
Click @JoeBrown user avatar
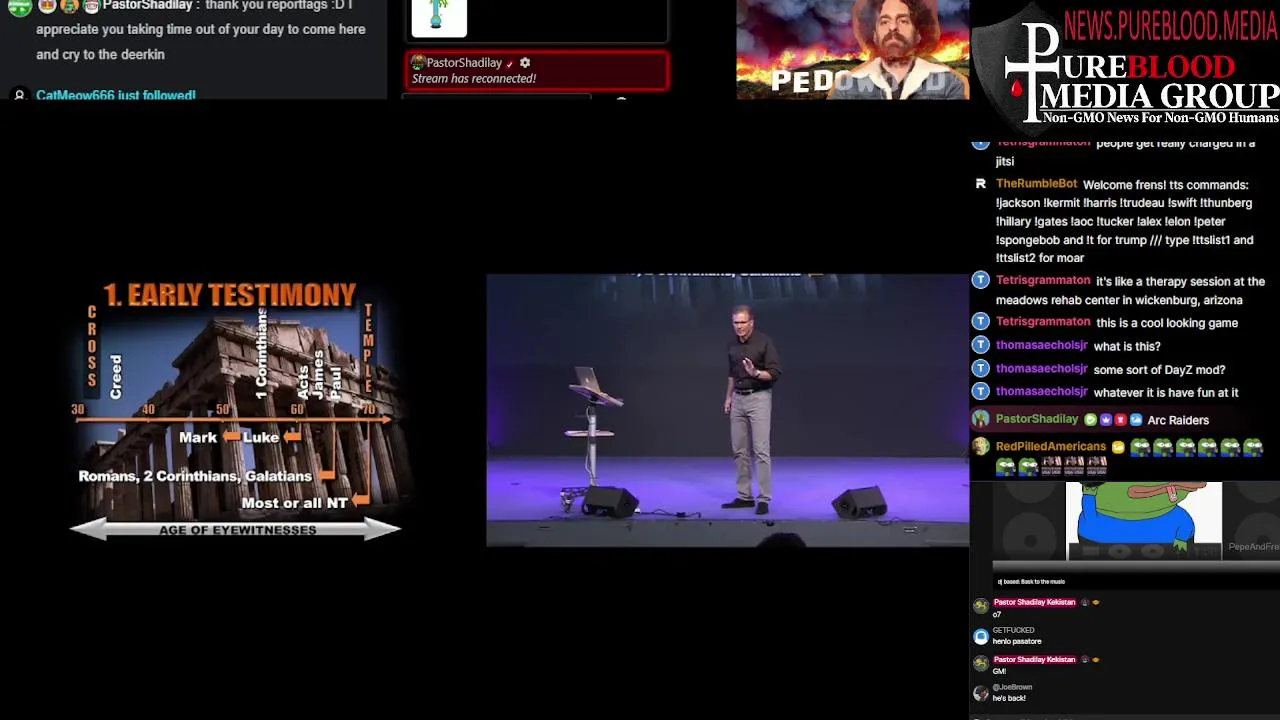point(981,693)
